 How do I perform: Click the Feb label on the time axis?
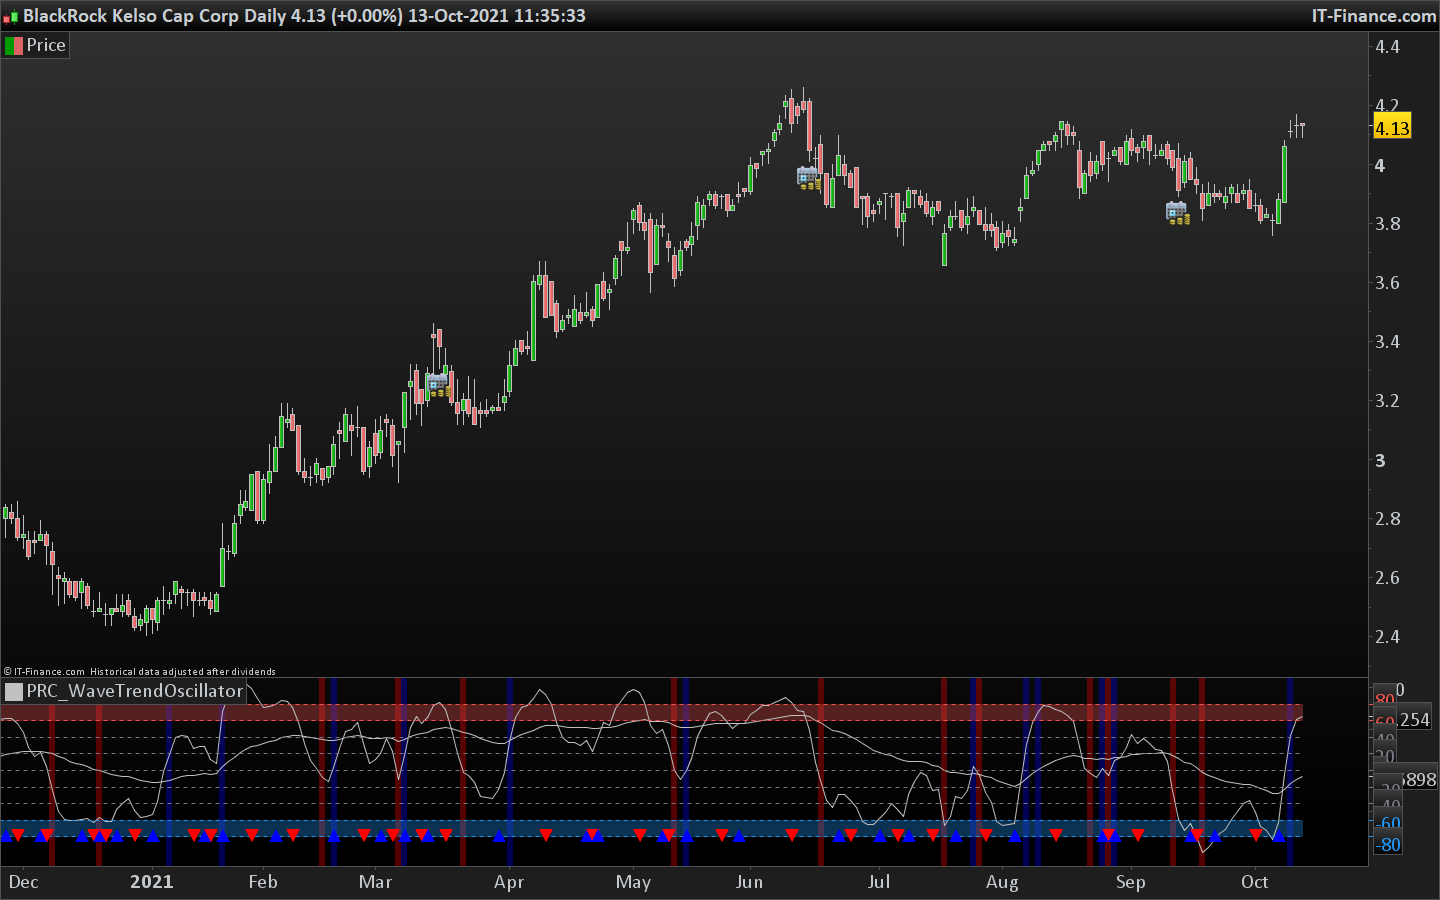pyautogui.click(x=263, y=882)
